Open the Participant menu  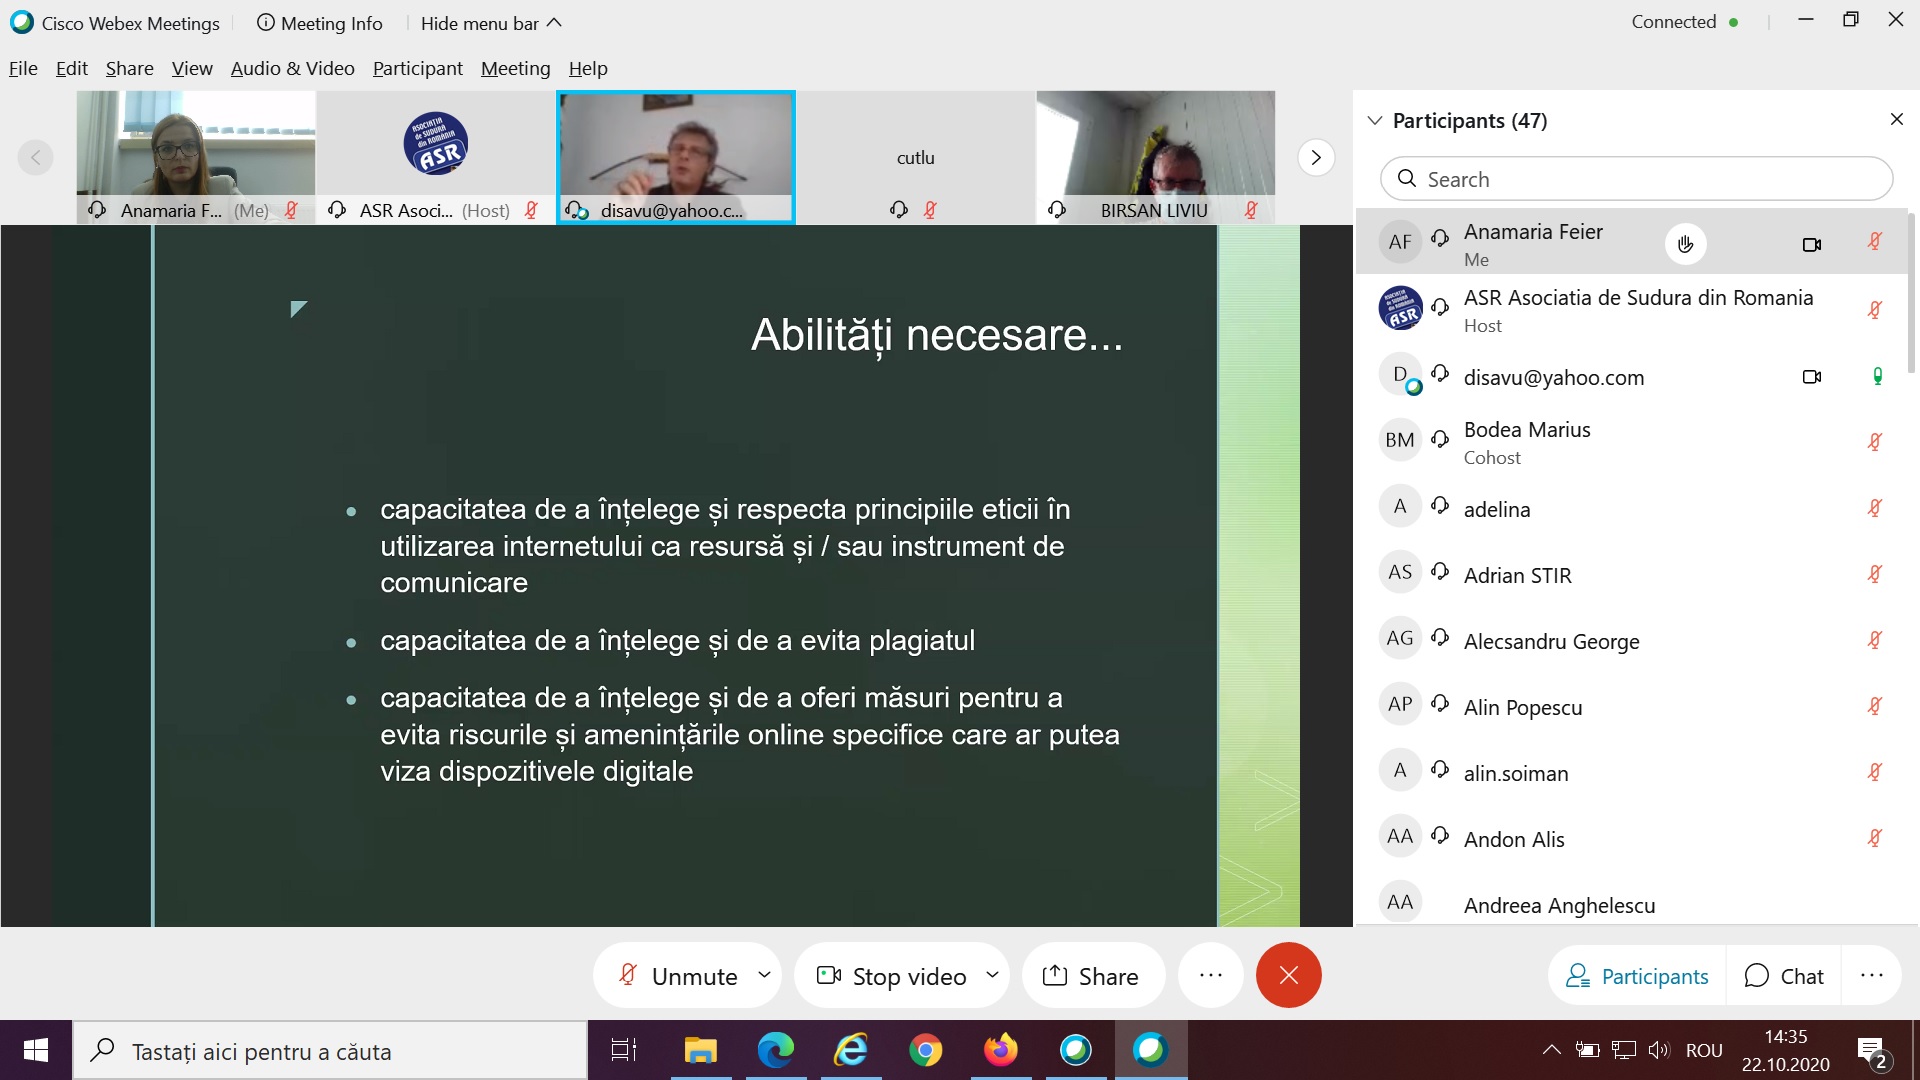point(417,68)
